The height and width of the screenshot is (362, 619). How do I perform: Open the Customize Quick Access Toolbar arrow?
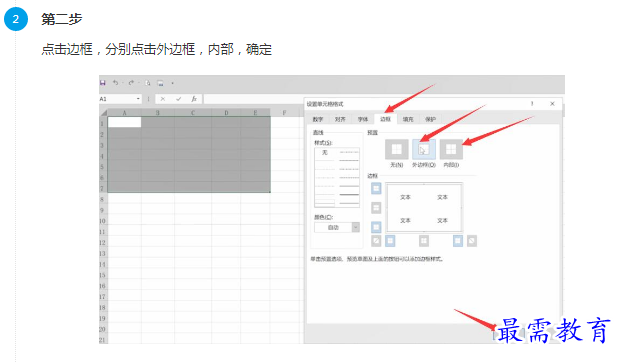173,83
